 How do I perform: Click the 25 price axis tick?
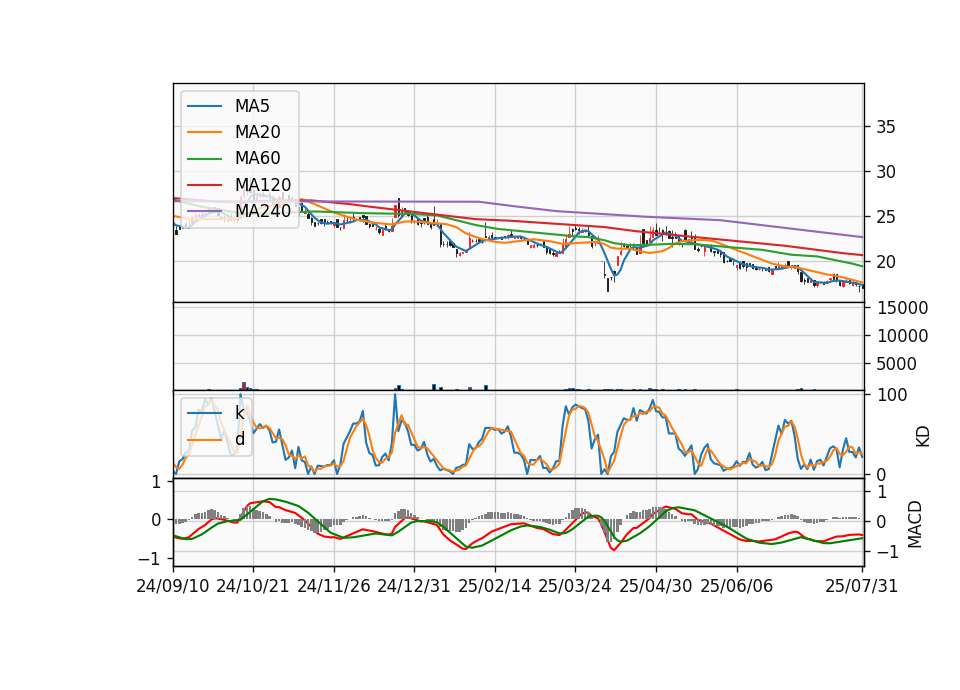click(886, 217)
